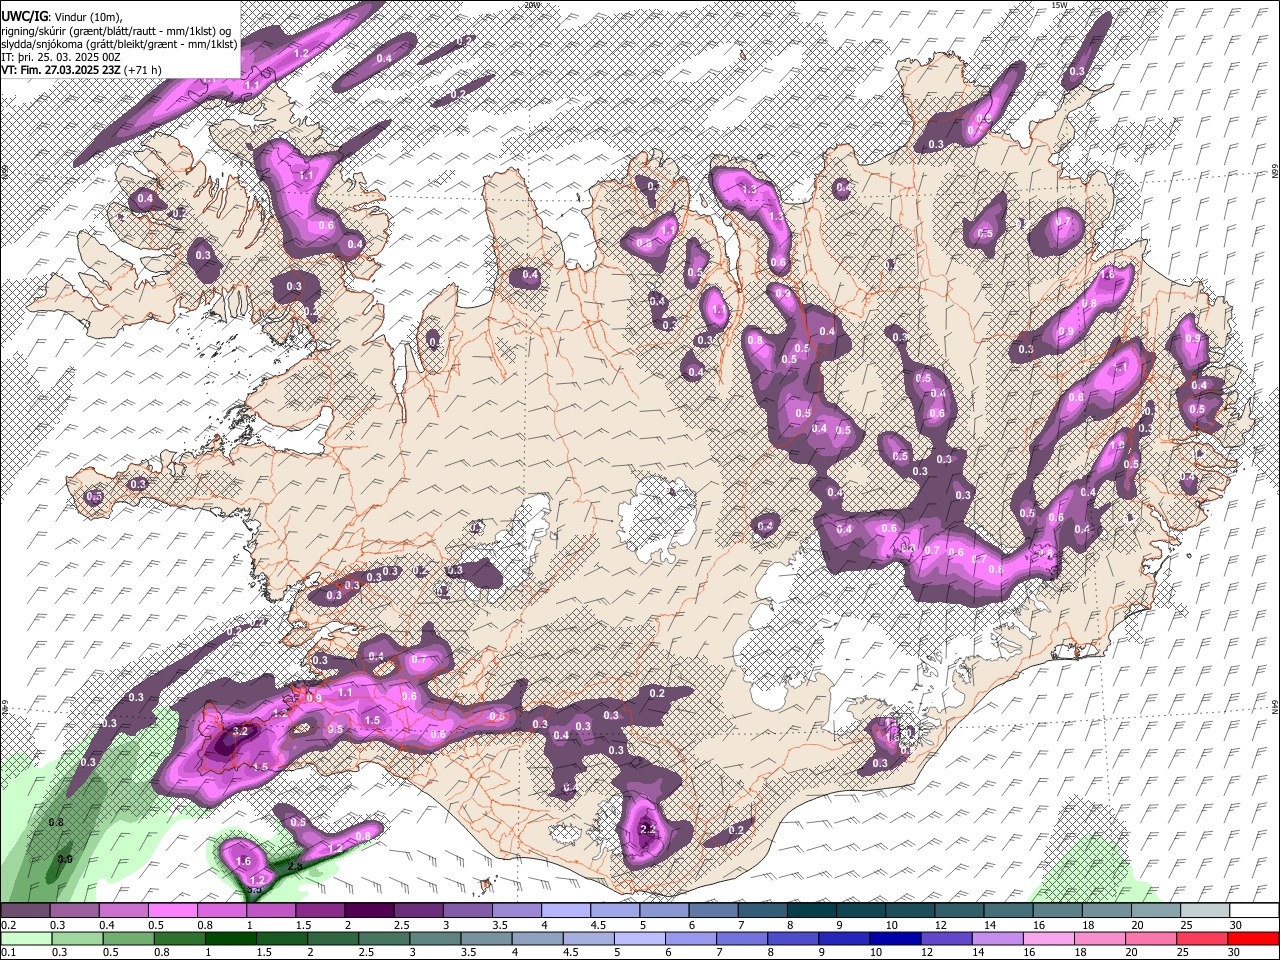
Task: Click the light lavender 4 swatch, upper legend row
Action: click(565, 911)
